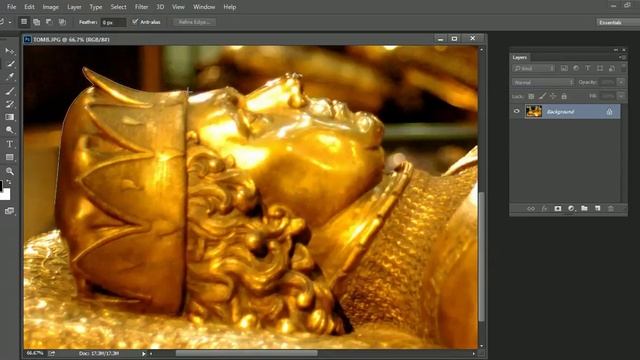Filter layers by smart objects

pos(611,69)
